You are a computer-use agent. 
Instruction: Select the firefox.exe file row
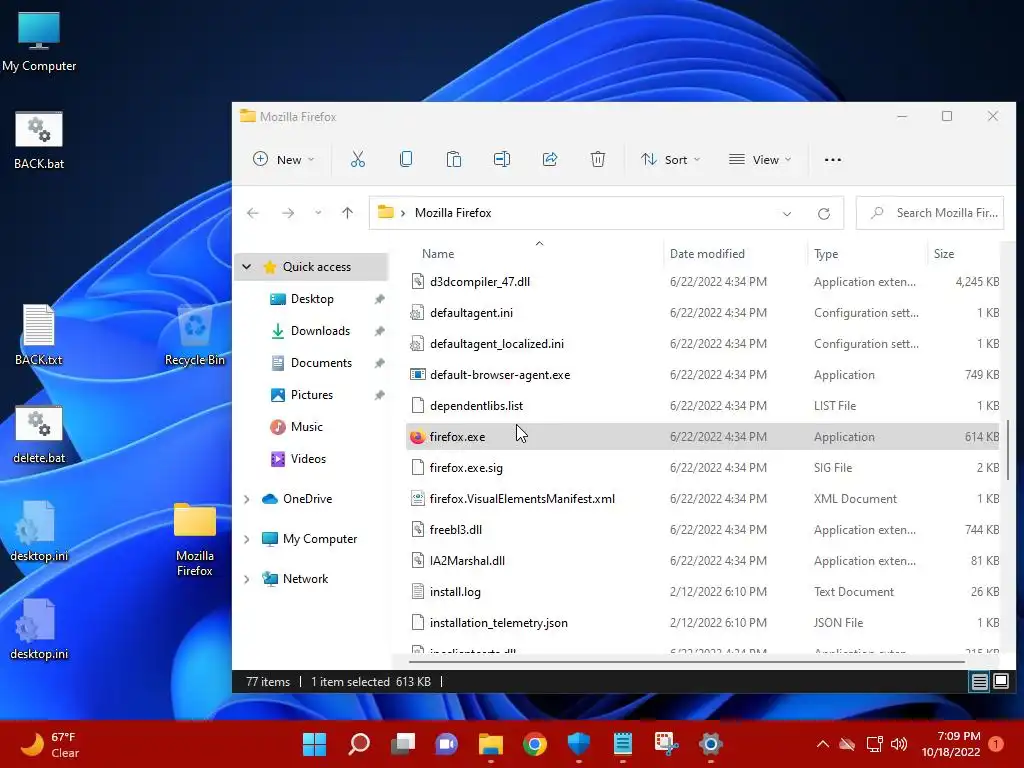(x=703, y=436)
